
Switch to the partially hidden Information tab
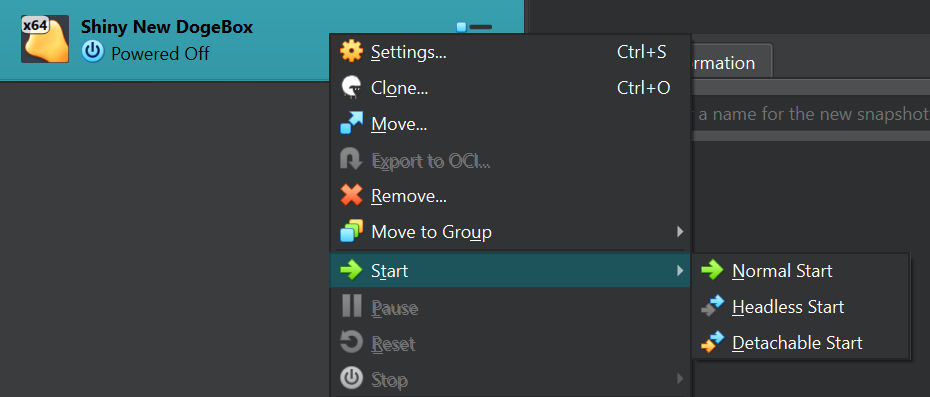point(731,62)
